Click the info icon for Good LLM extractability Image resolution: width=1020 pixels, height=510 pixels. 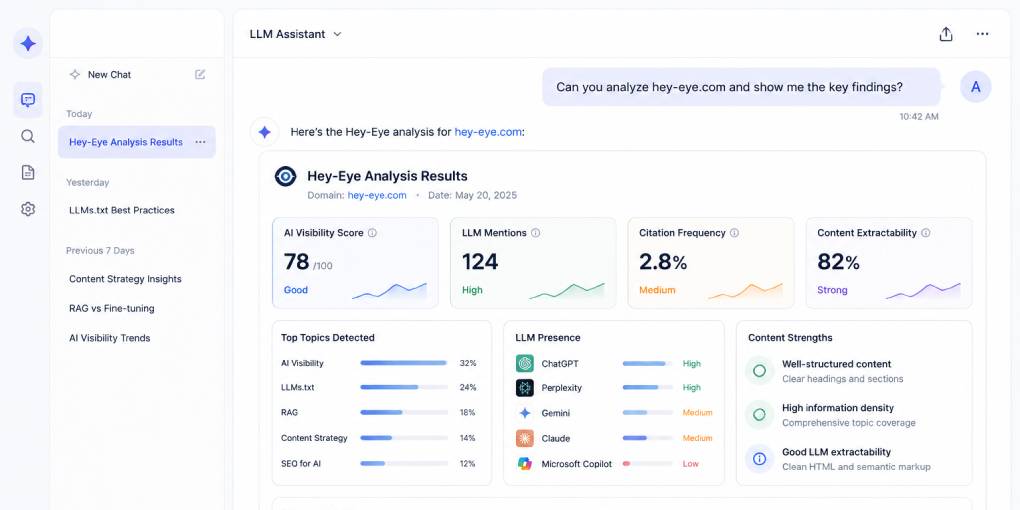[759, 459]
